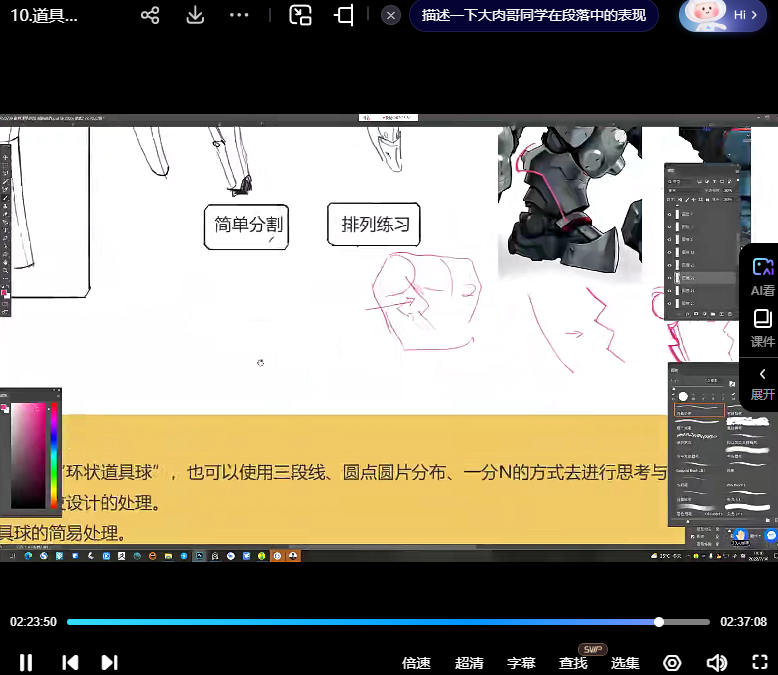Click the share icon in top bar
Image resolution: width=778 pixels, height=675 pixels.
click(150, 15)
